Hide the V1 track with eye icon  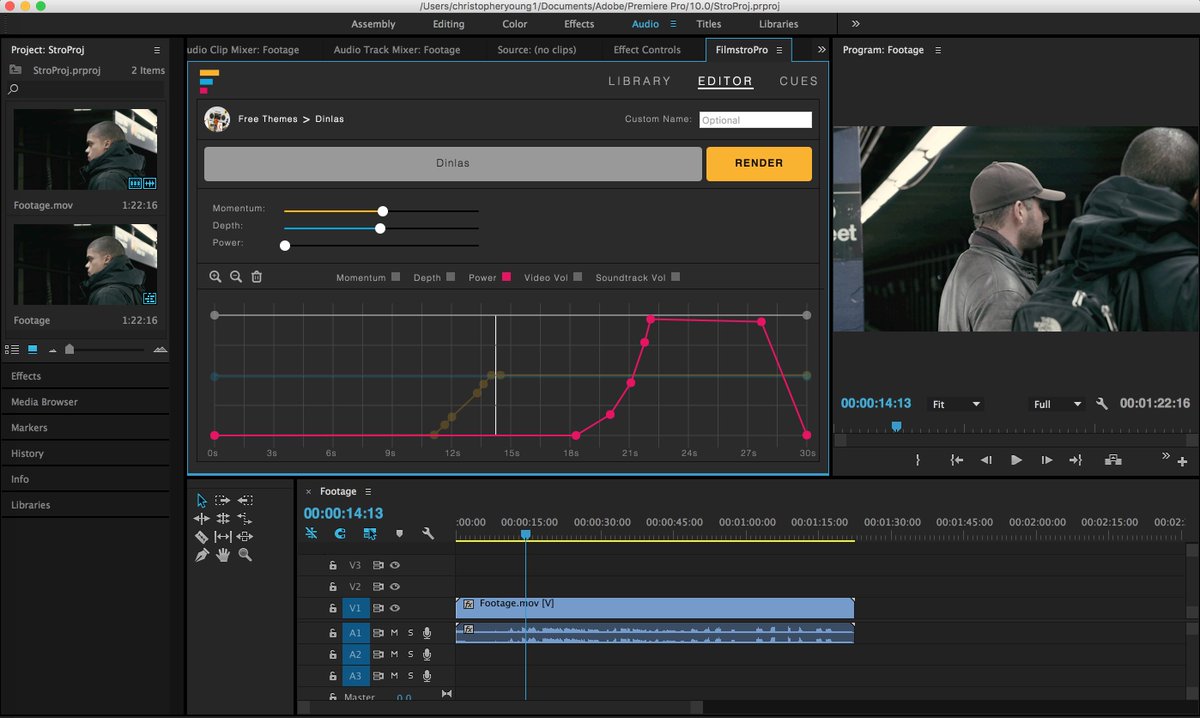click(395, 608)
